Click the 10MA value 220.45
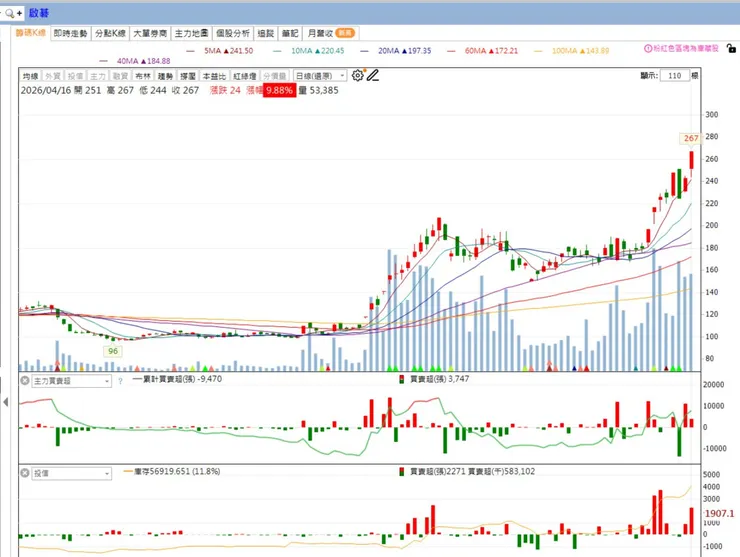The width and height of the screenshot is (740, 557). coord(333,51)
